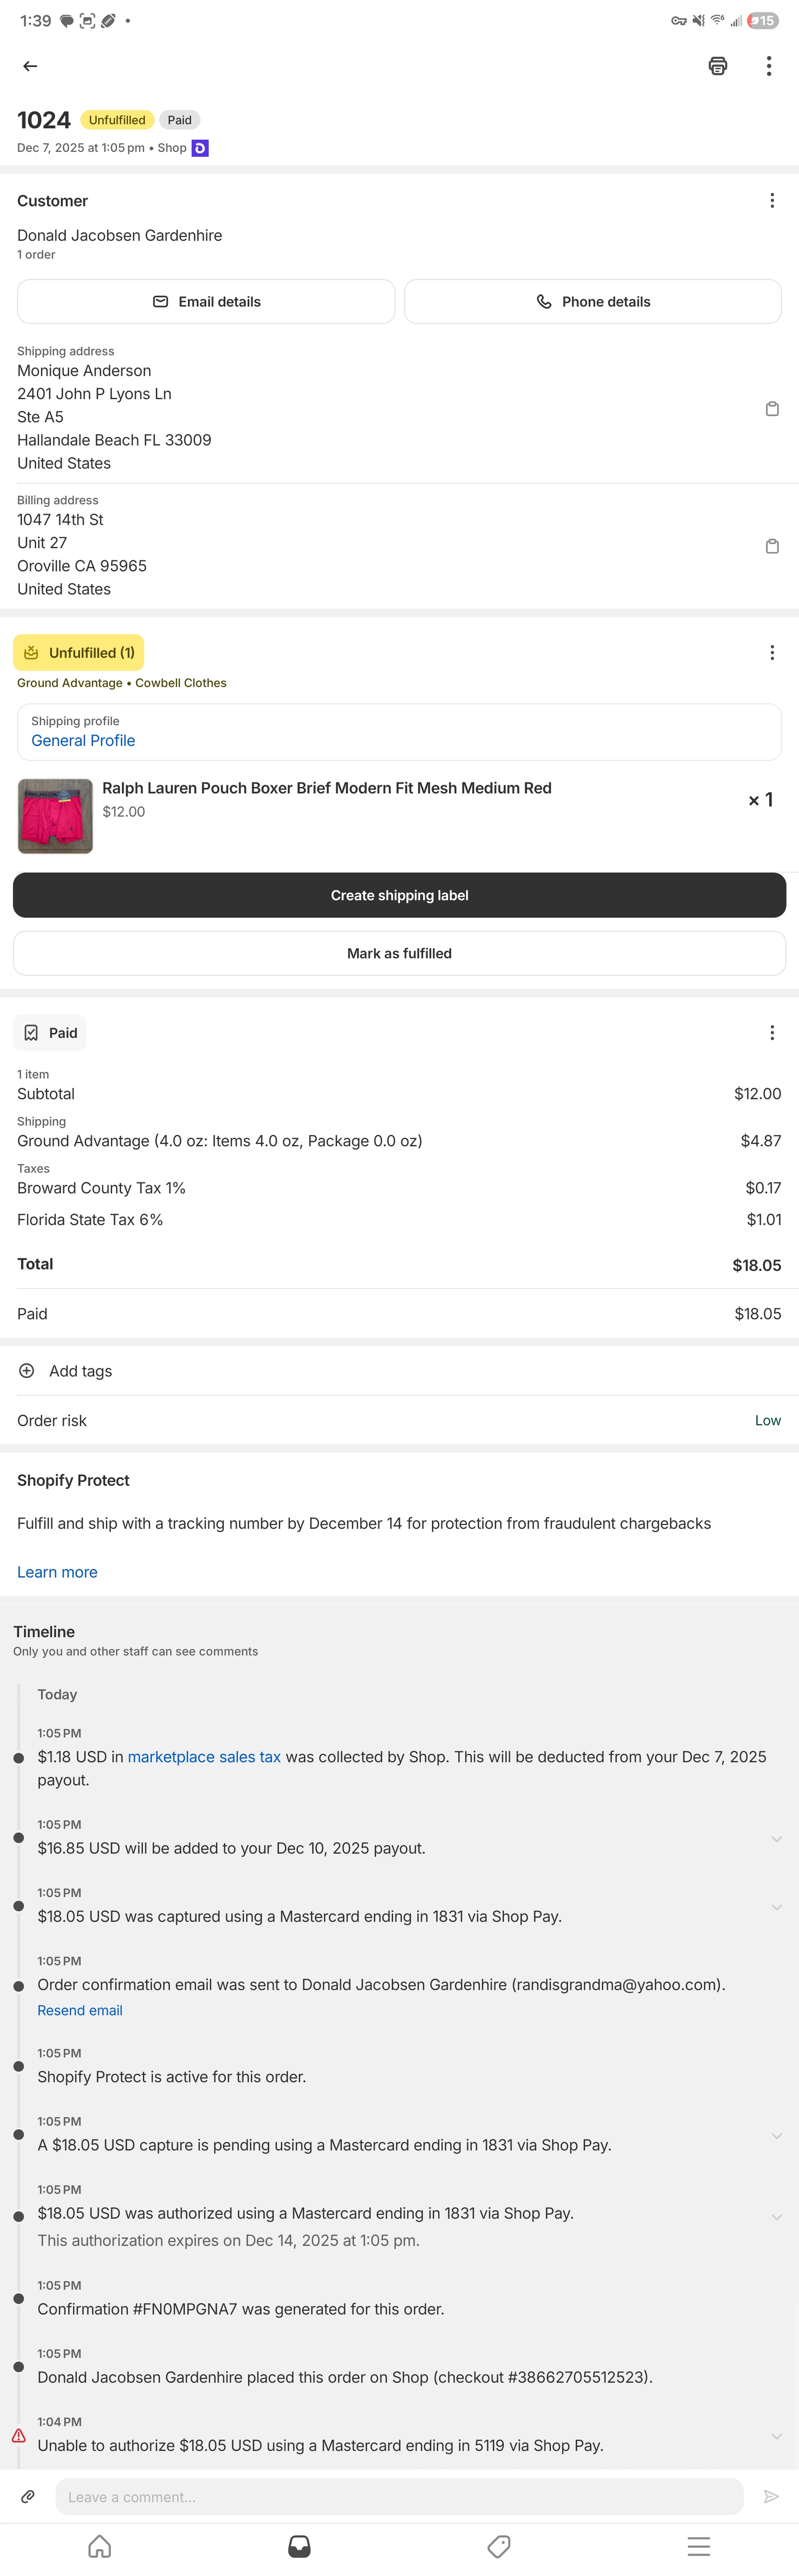Open Unfulfilled section three-dot menu
Screen dimensions: 799x2576
click(771, 652)
